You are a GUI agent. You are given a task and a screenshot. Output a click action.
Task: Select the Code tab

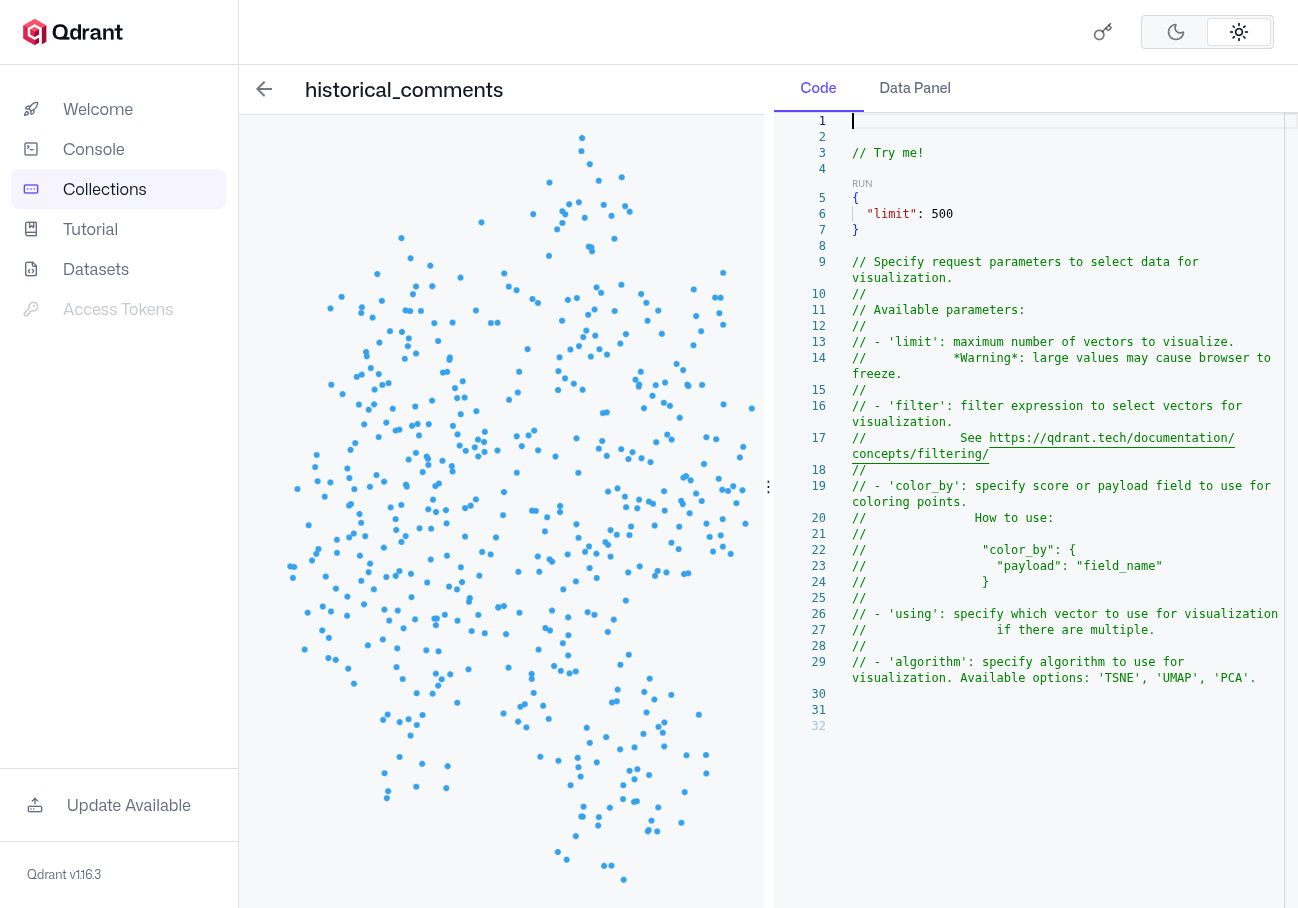point(818,88)
